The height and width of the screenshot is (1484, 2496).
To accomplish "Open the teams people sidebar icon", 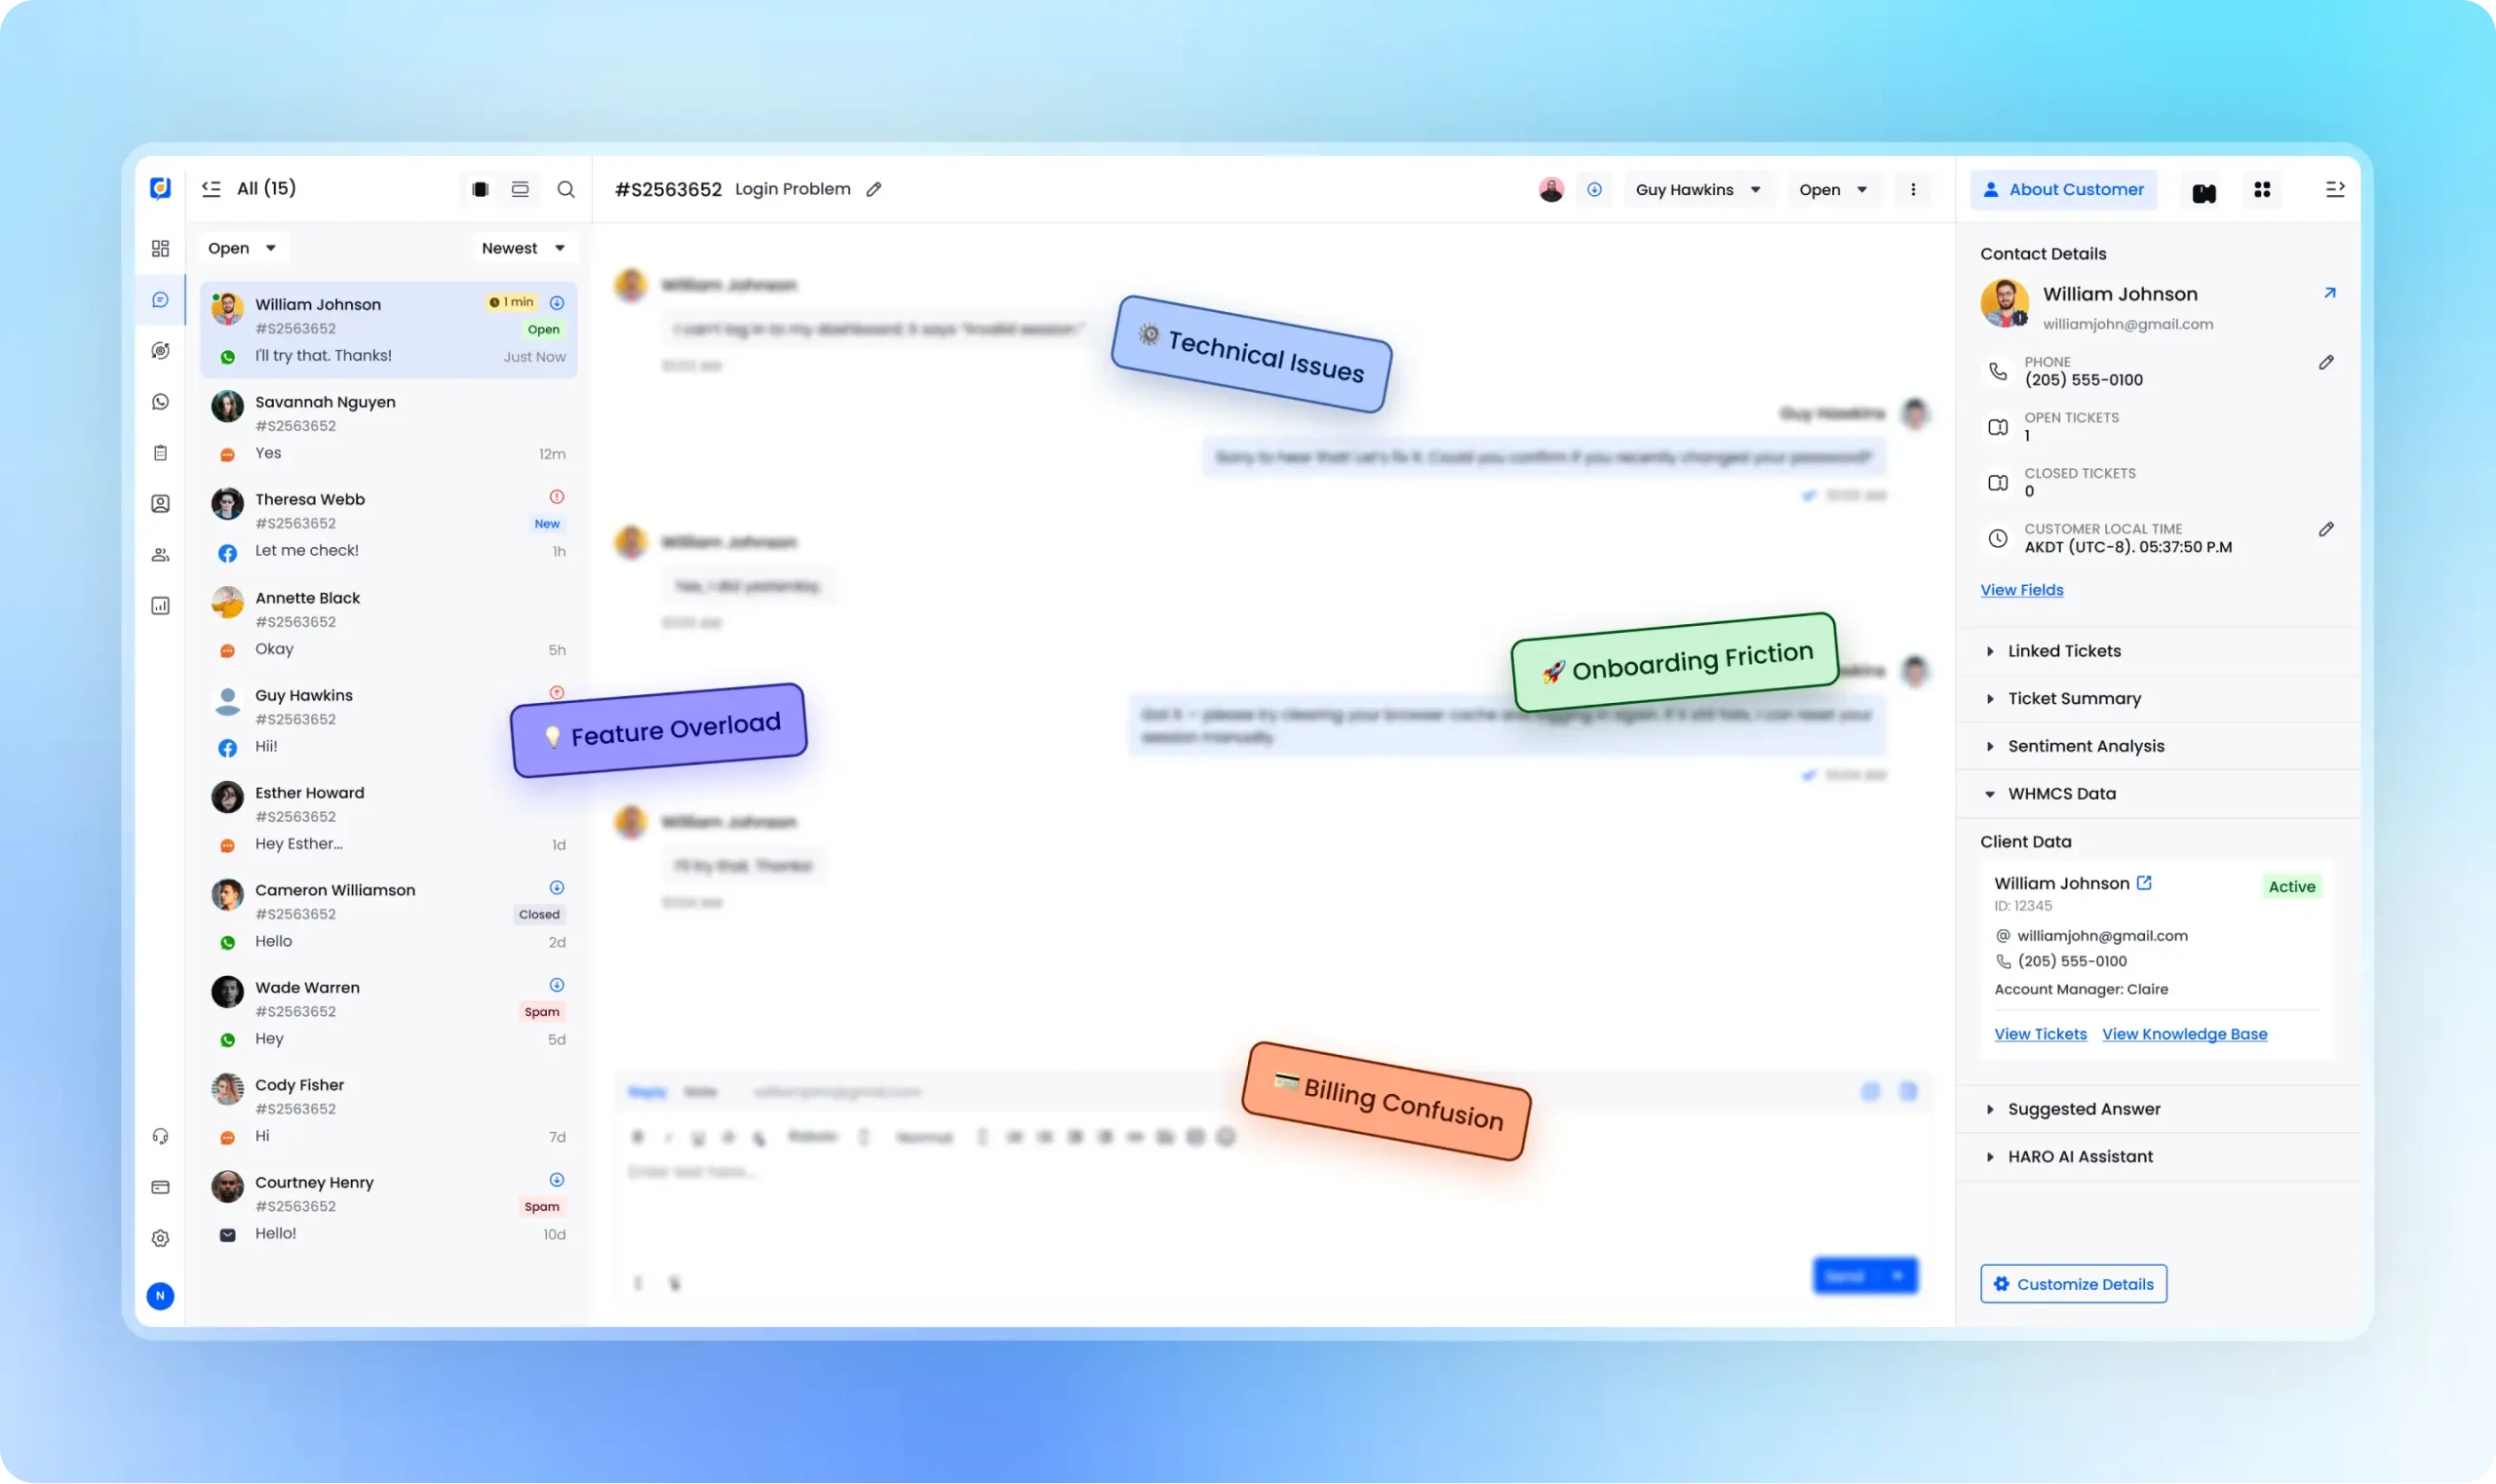I will (160, 555).
